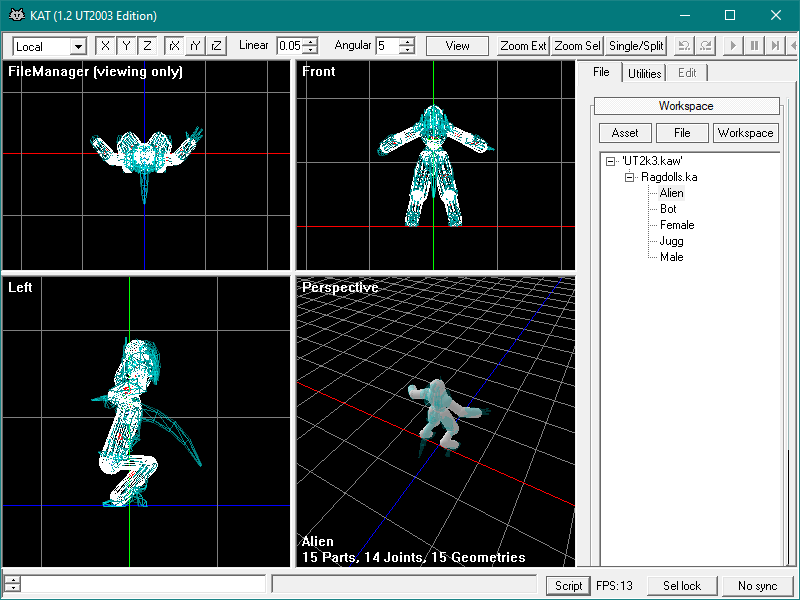Toggle the rY rotation constraint button
Image resolution: width=800 pixels, height=600 pixels.
point(195,46)
